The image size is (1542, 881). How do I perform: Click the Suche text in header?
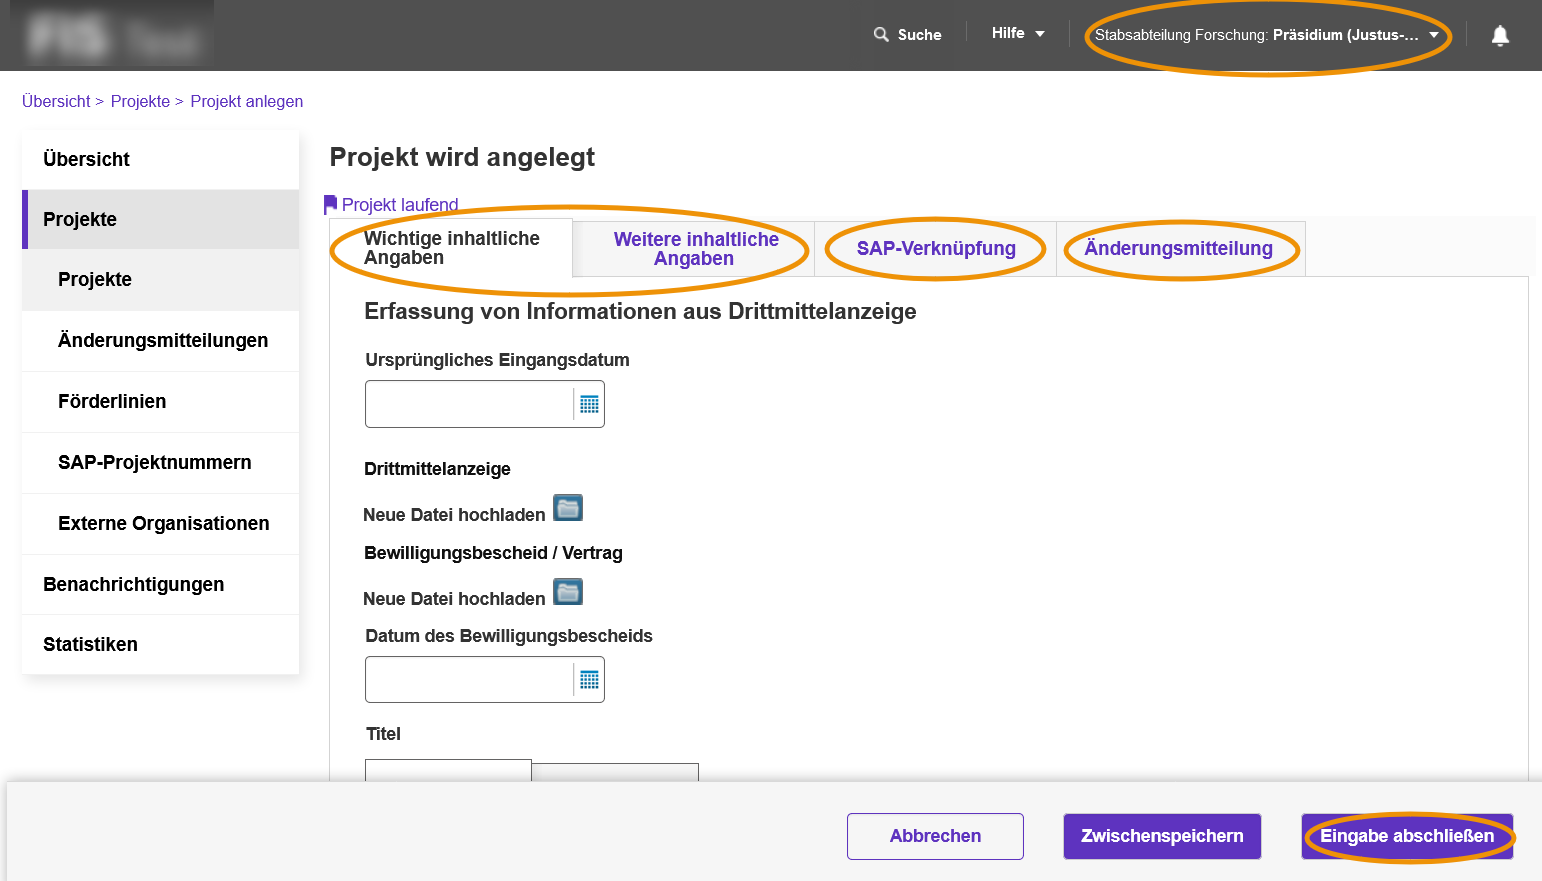(920, 35)
